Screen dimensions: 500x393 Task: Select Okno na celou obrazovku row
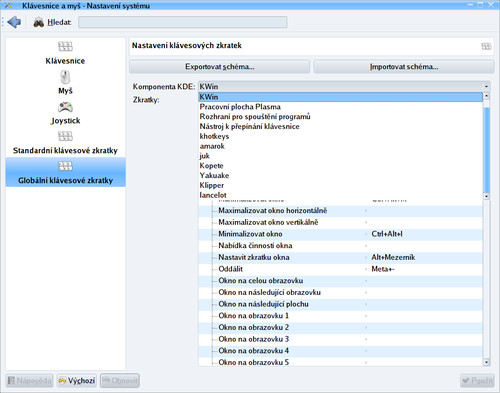click(340, 281)
